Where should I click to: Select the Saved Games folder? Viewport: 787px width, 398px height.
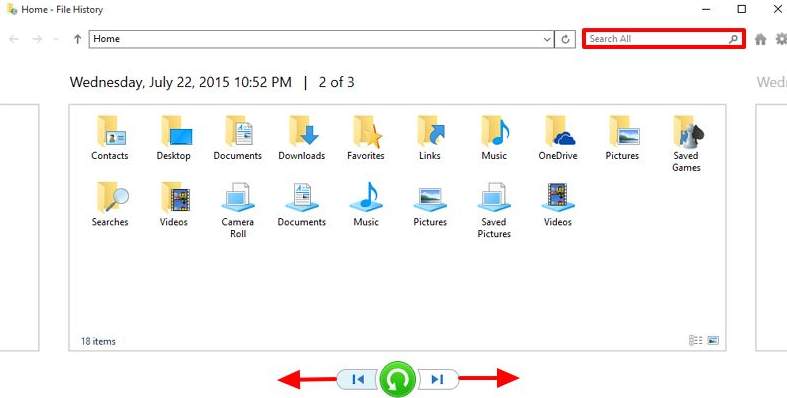click(x=686, y=144)
